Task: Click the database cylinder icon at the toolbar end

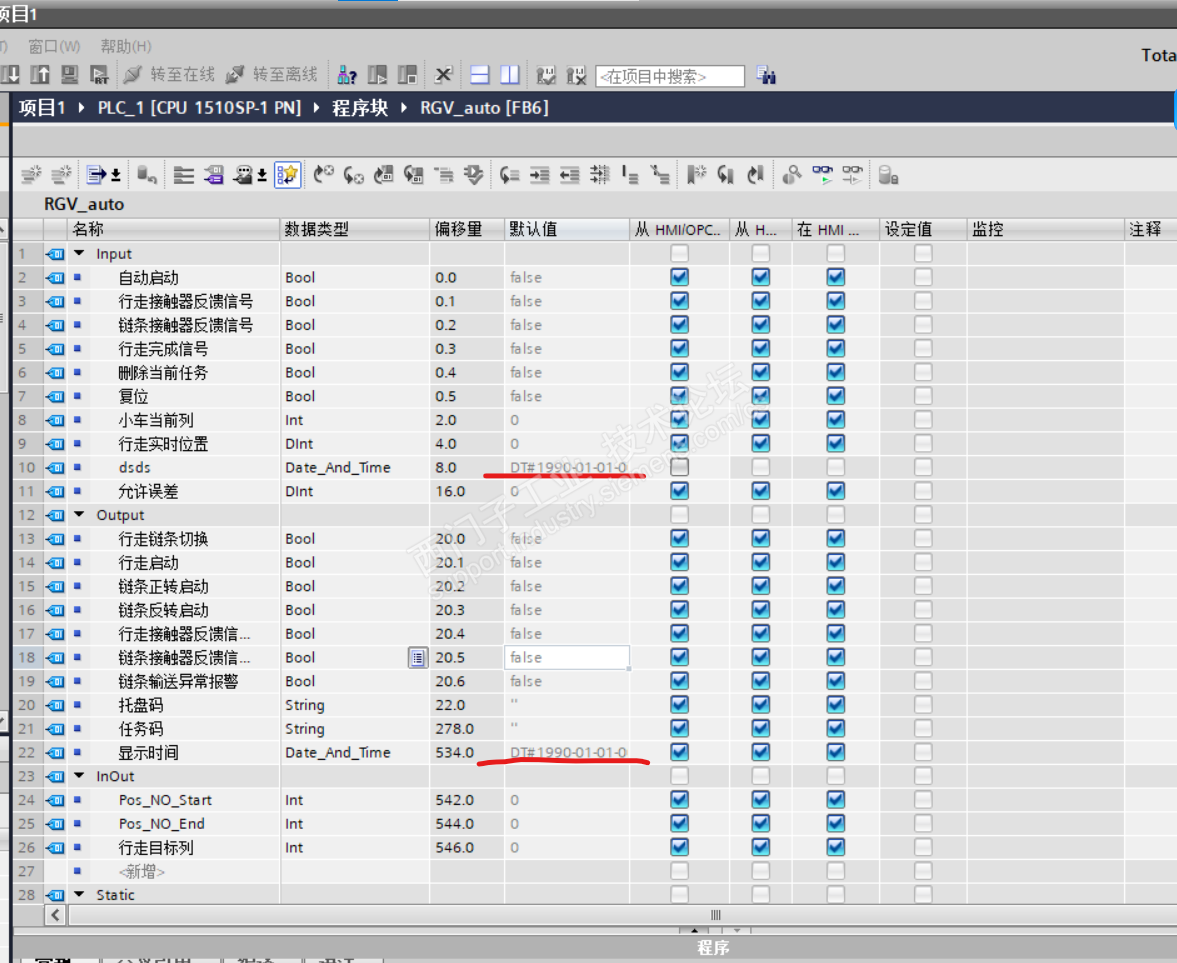Action: coord(888,175)
